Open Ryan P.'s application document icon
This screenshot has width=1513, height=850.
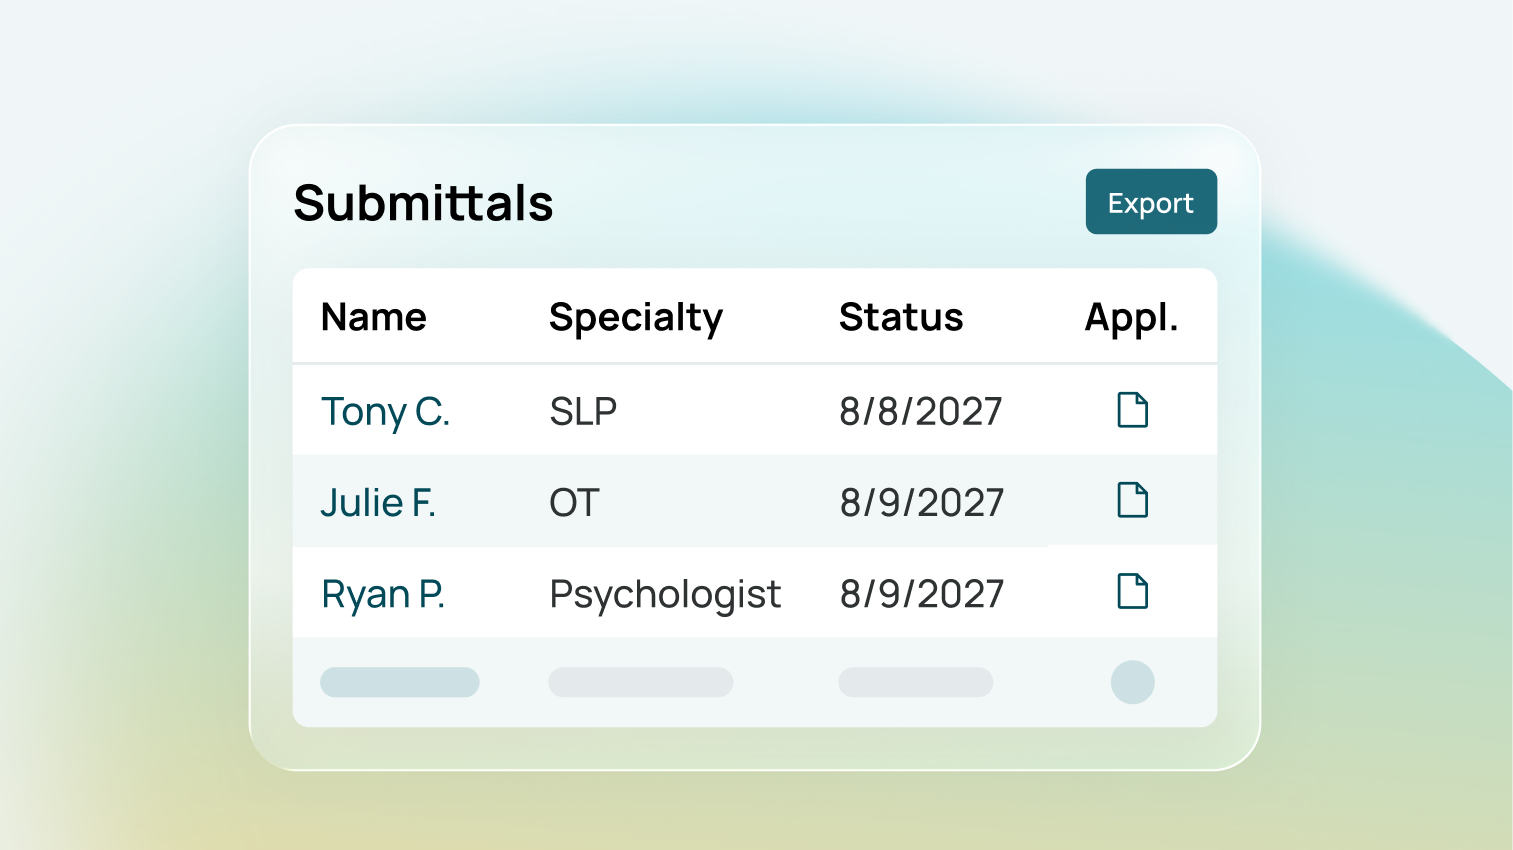(1132, 591)
